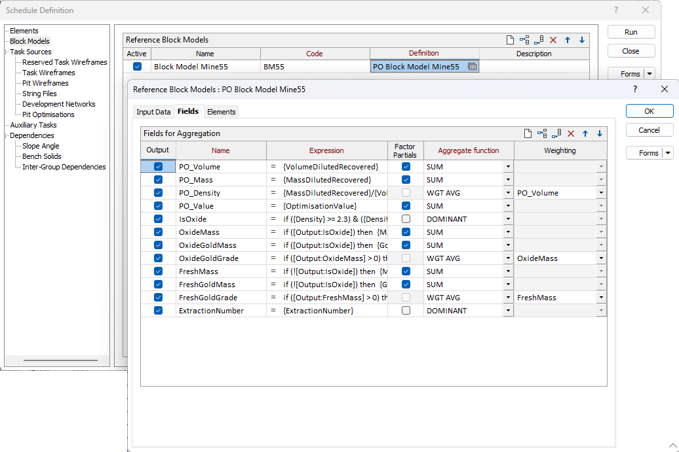
Task: Click the new item icon in Reference Block Models
Action: pos(510,40)
